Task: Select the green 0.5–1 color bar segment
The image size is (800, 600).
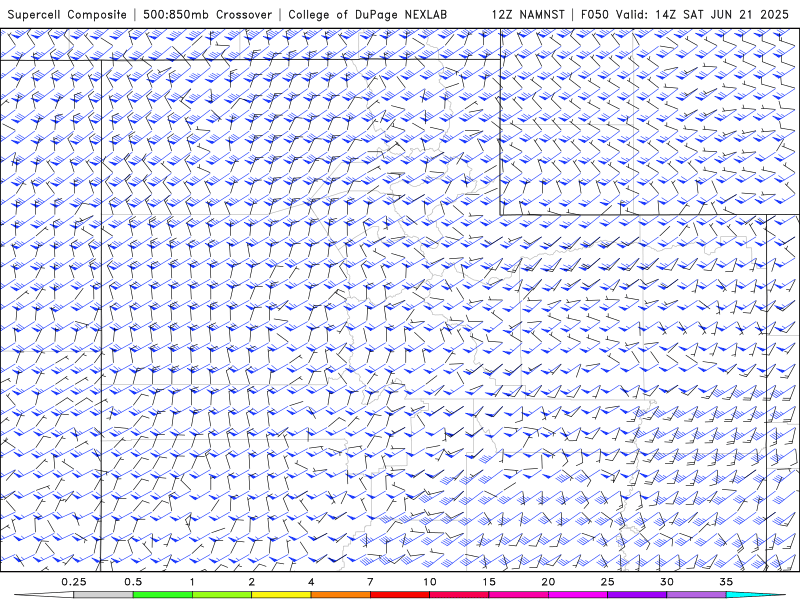Action: click(x=163, y=595)
